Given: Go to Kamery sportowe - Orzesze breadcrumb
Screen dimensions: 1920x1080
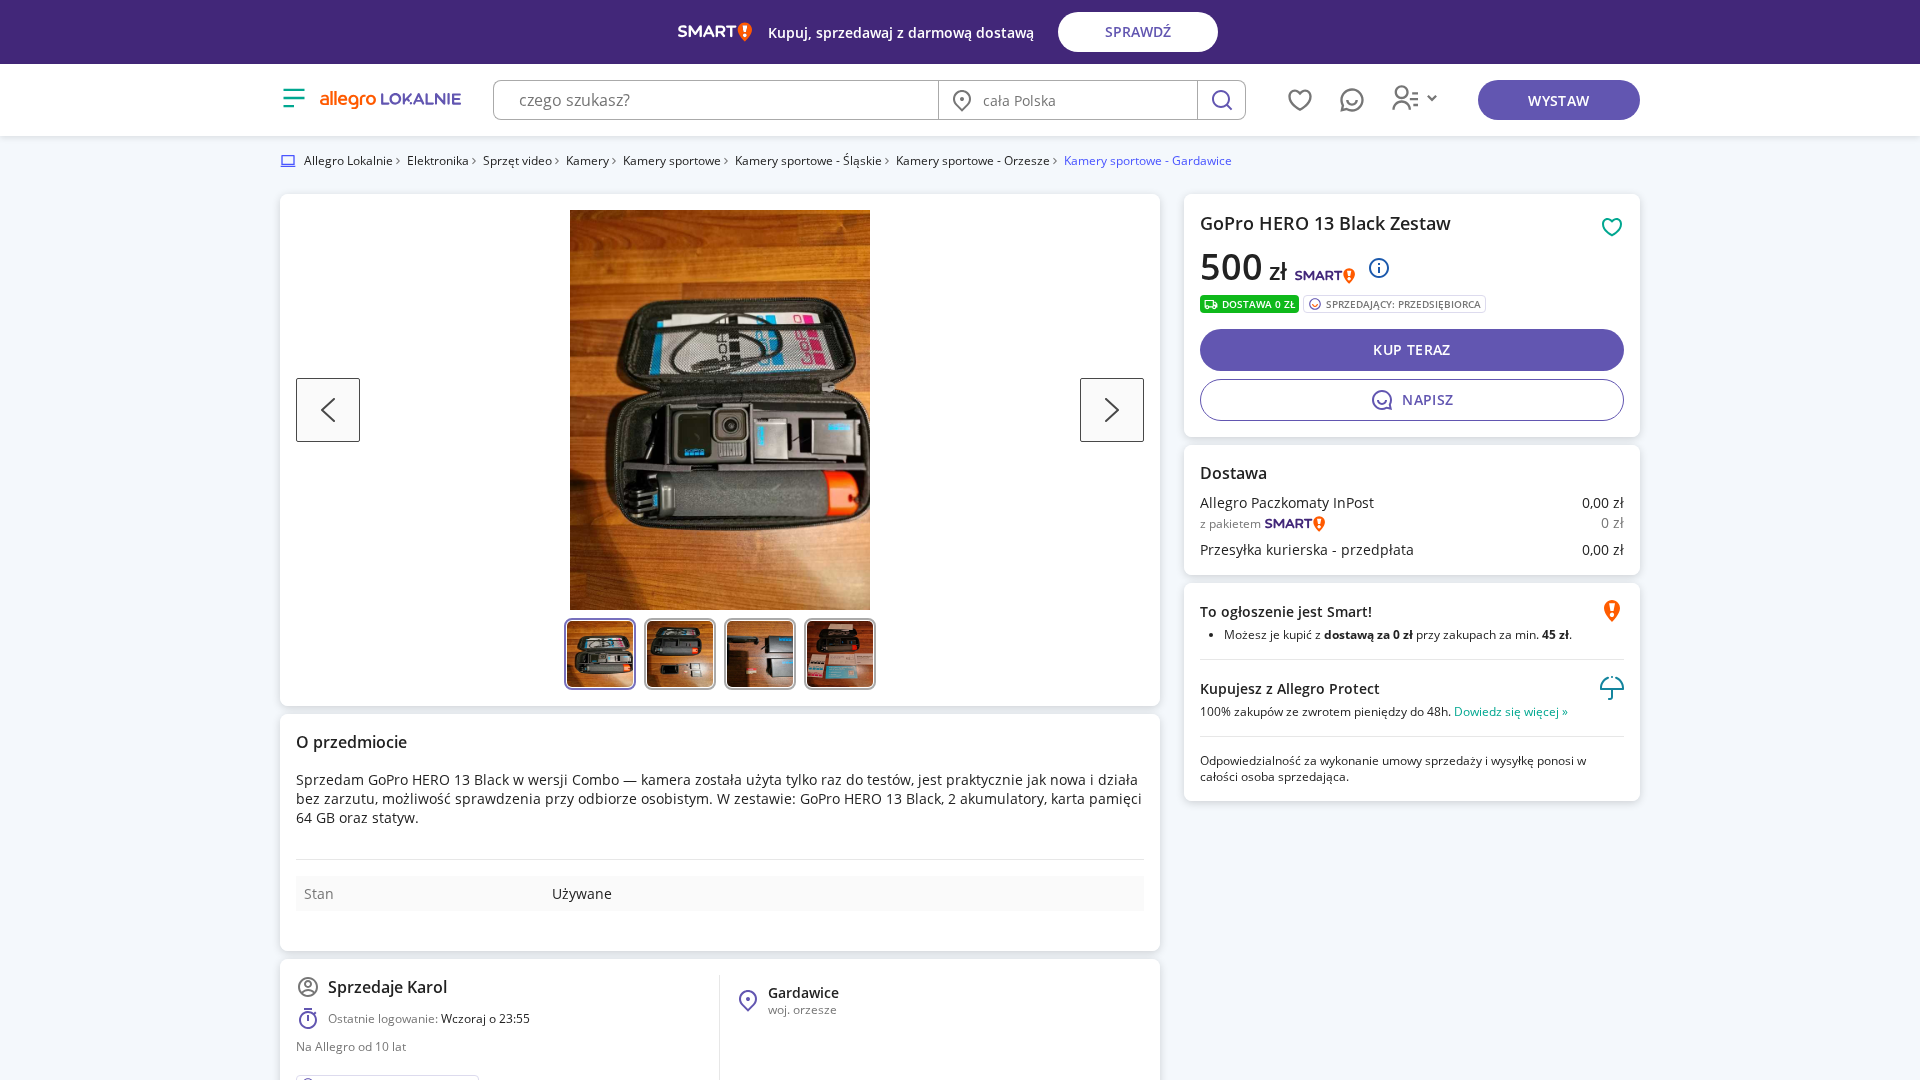Looking at the screenshot, I should 973,161.
